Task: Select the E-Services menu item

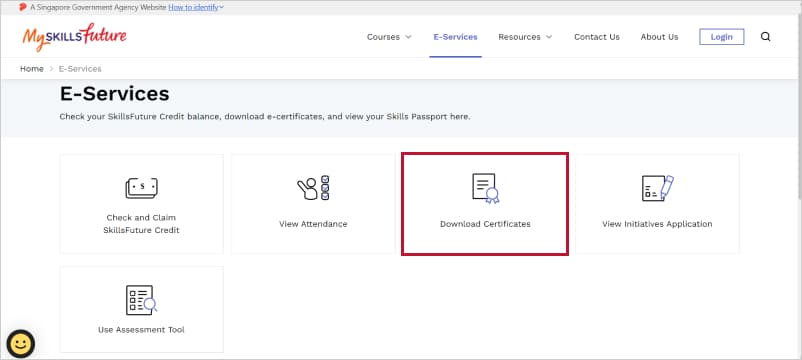Action: pos(455,37)
